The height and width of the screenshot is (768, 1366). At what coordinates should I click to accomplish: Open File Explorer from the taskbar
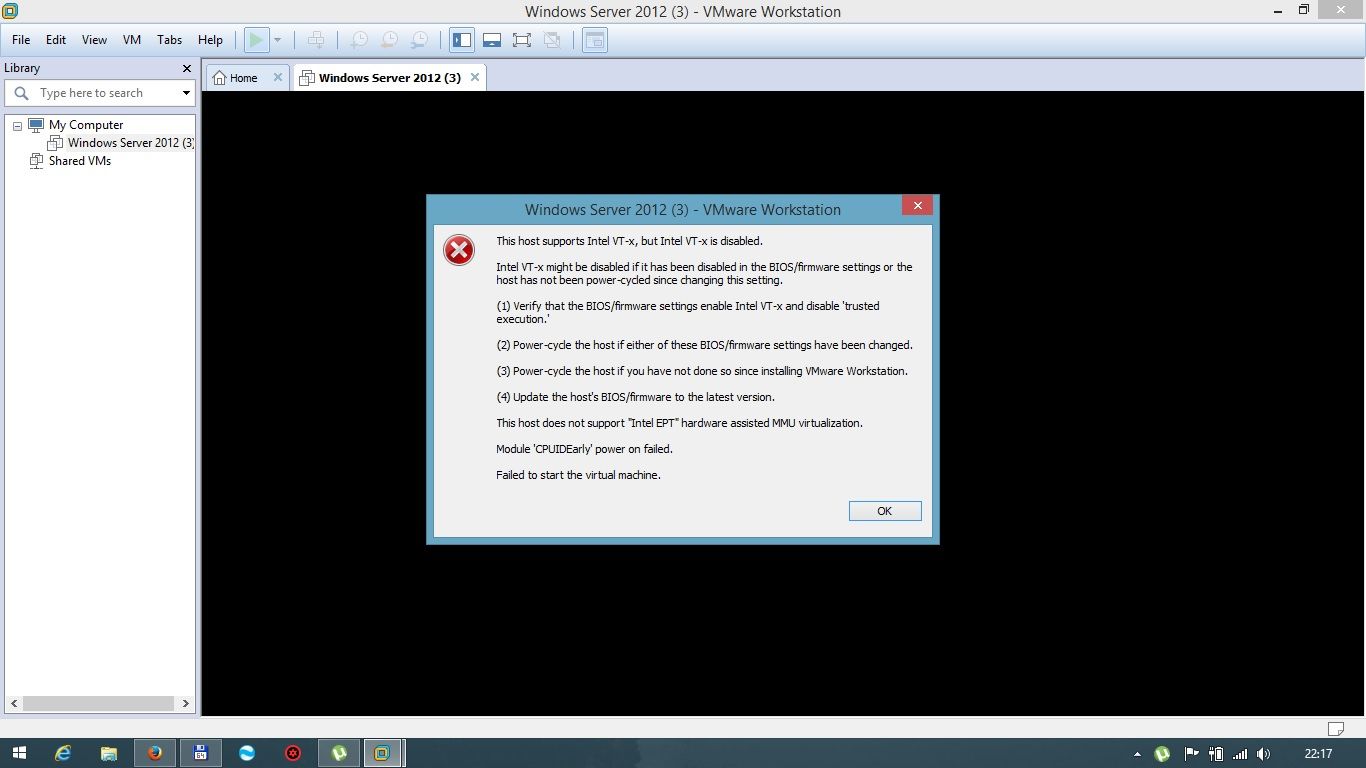[109, 753]
